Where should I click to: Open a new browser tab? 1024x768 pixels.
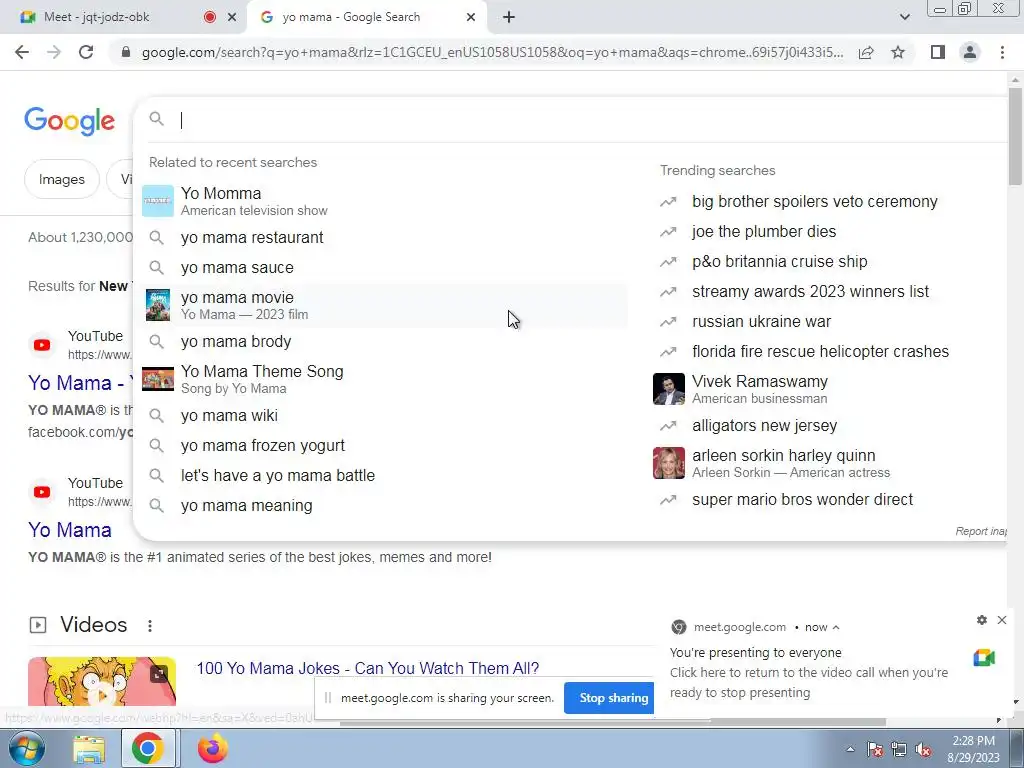click(x=509, y=17)
